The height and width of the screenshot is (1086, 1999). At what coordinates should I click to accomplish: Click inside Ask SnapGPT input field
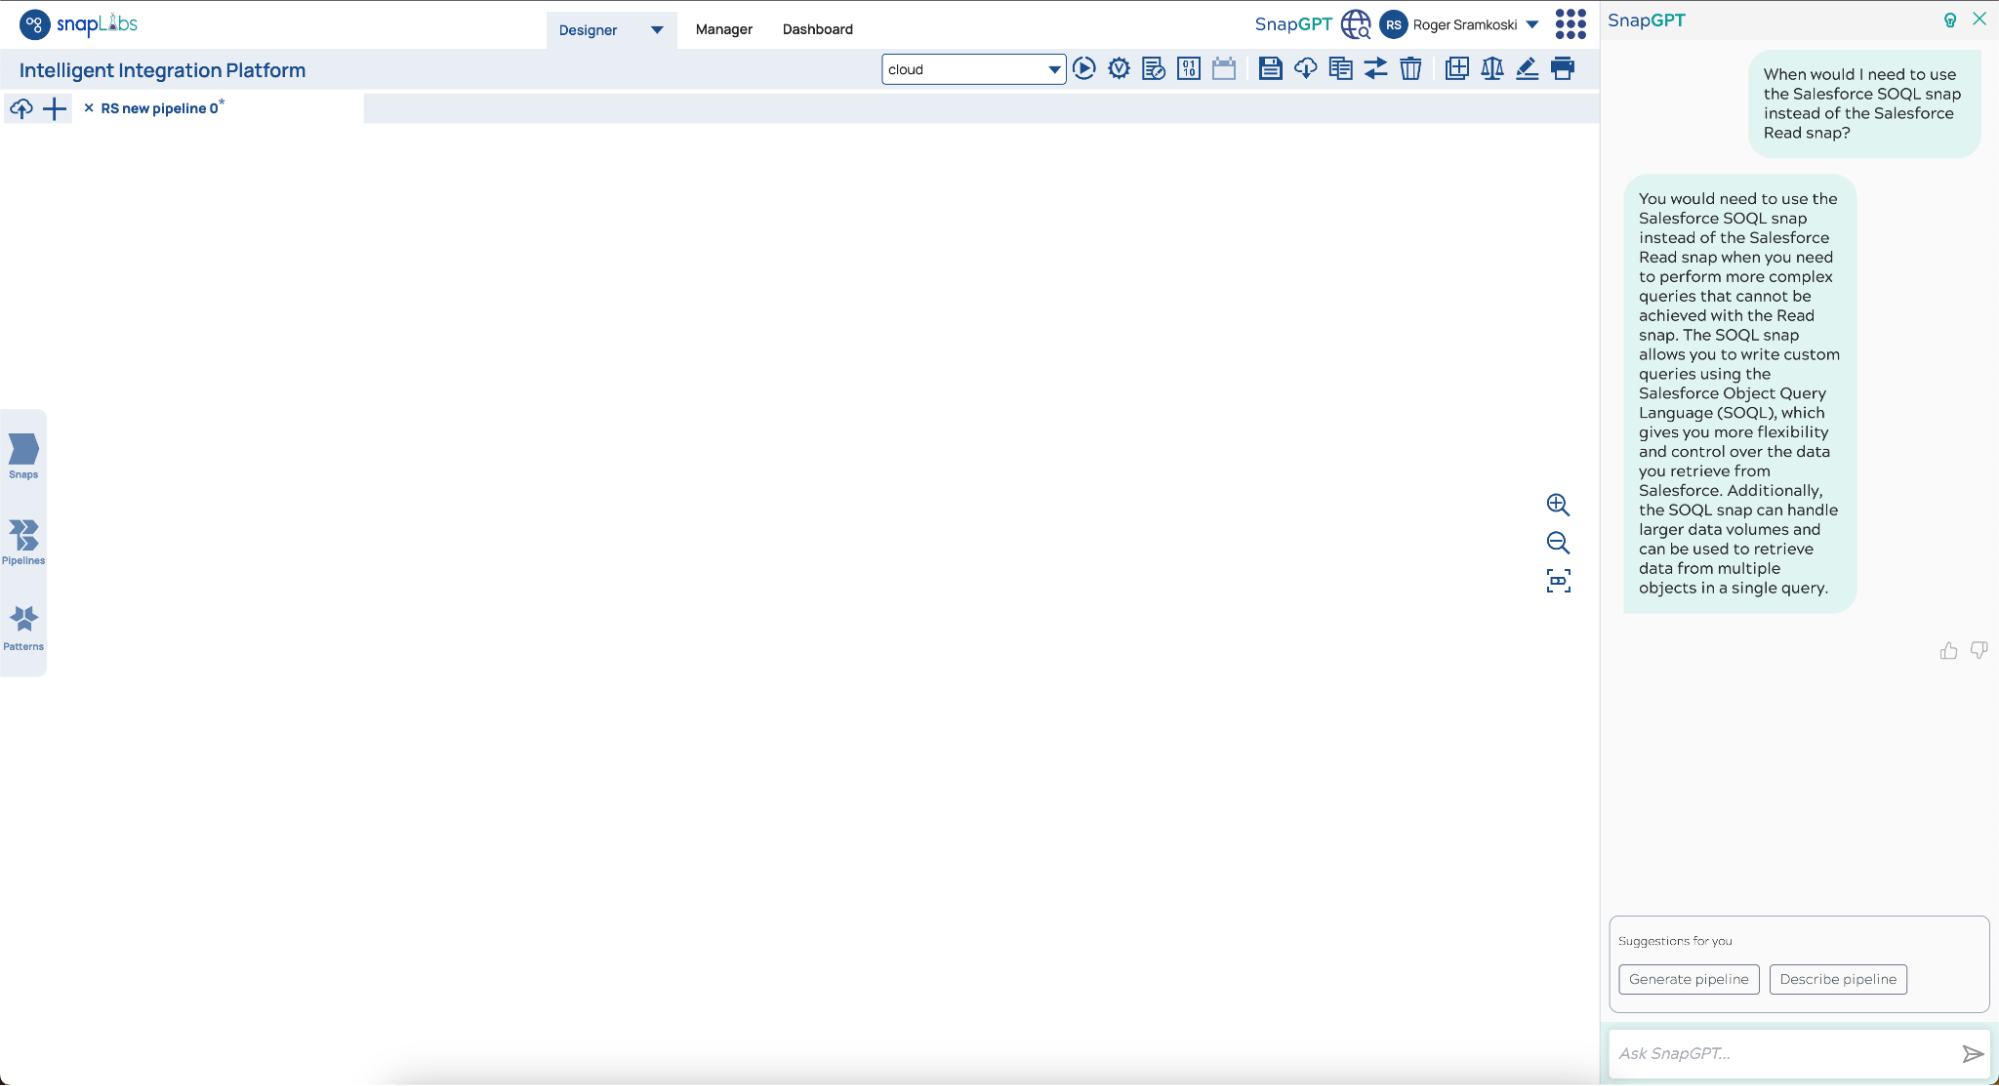[1780, 1053]
